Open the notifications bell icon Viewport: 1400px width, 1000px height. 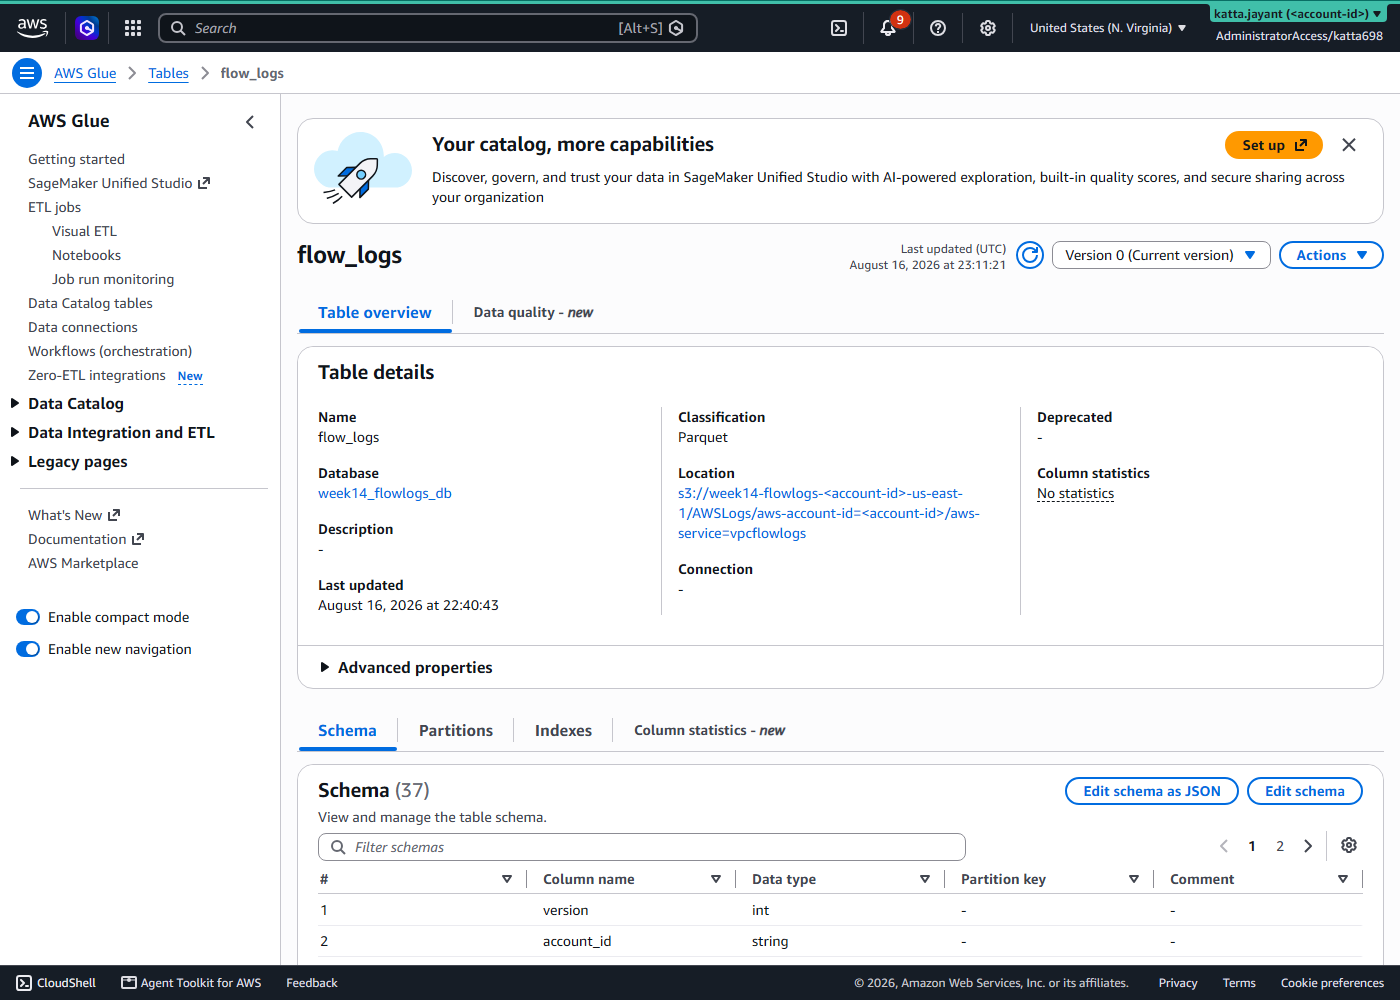(888, 28)
